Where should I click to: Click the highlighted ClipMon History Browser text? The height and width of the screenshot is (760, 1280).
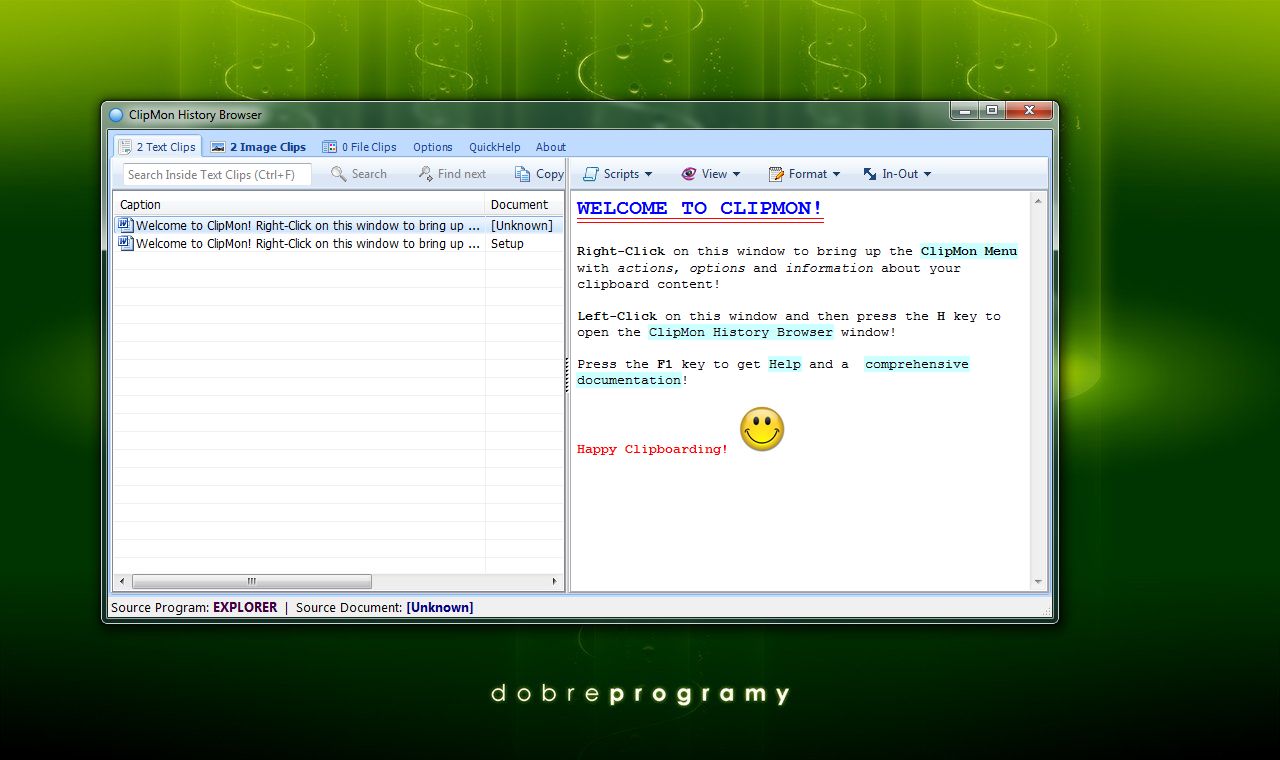(x=741, y=332)
